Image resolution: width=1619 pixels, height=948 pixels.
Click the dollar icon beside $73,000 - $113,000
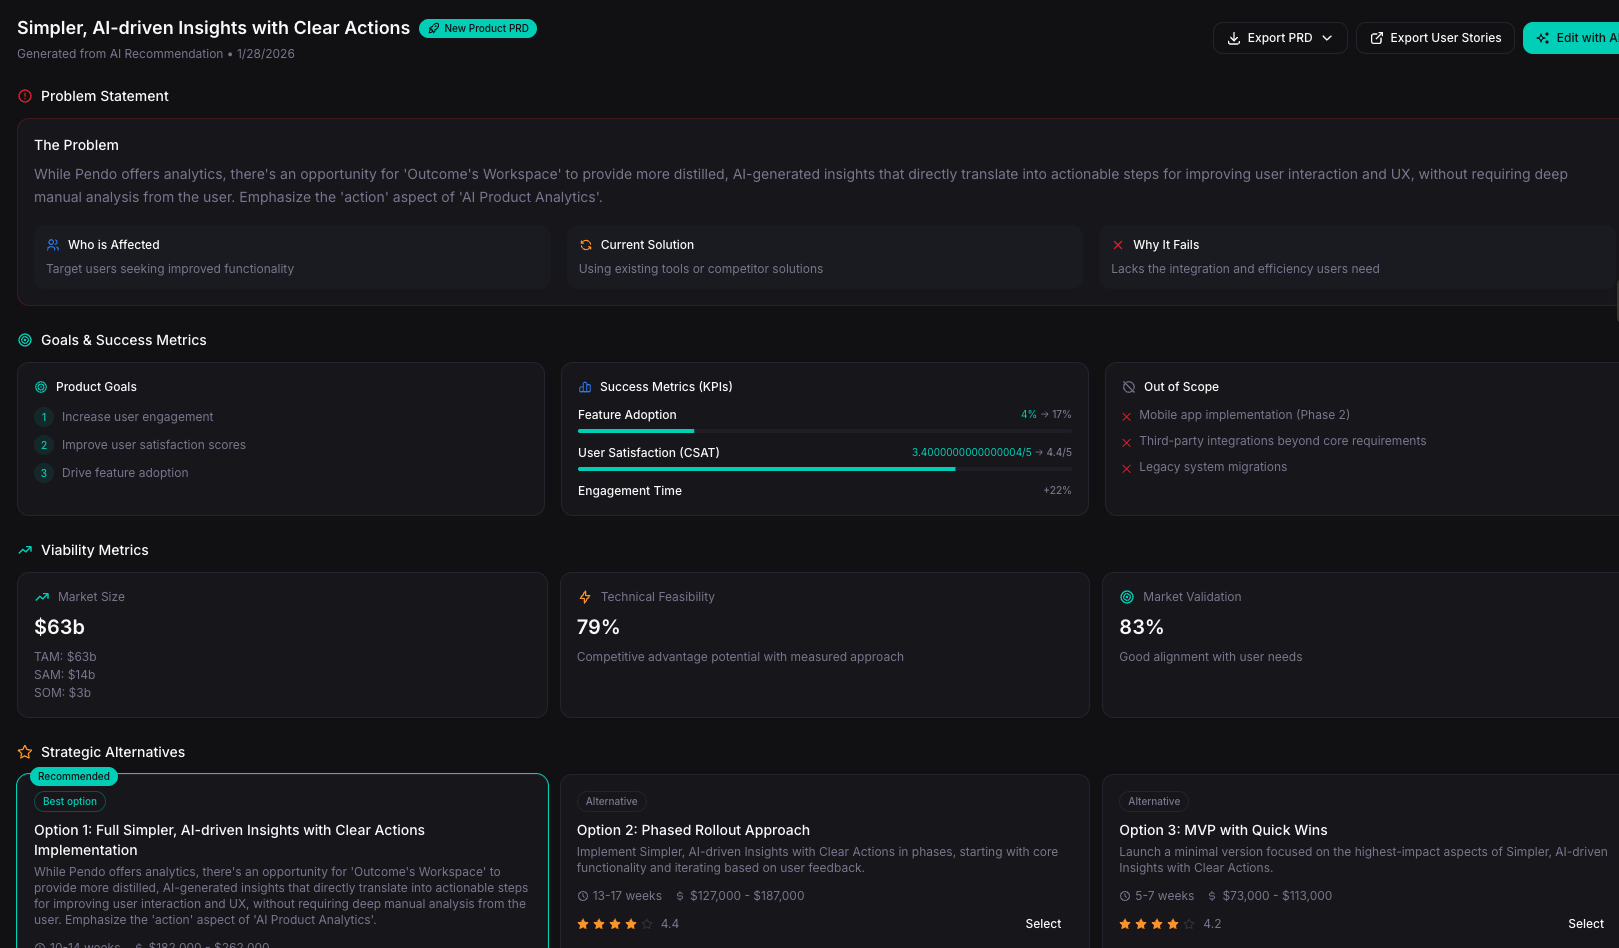pos(1212,896)
